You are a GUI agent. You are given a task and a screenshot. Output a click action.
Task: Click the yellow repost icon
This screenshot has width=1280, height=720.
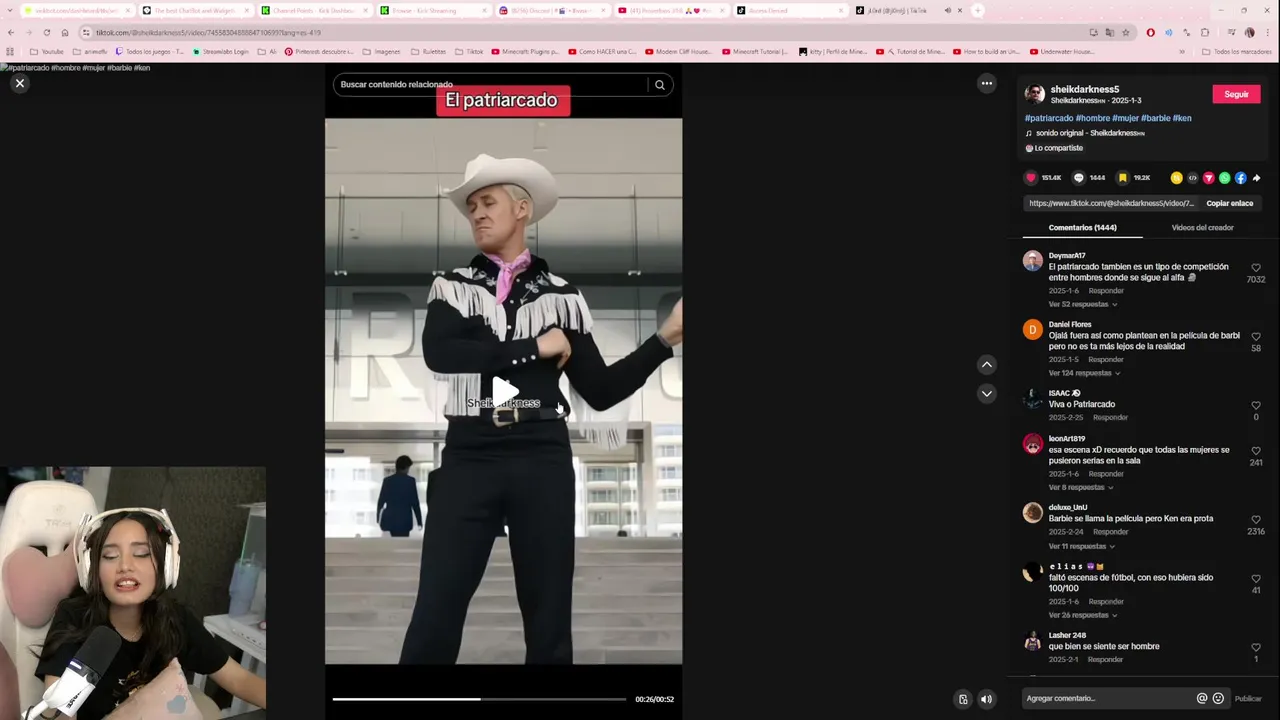click(x=1176, y=178)
